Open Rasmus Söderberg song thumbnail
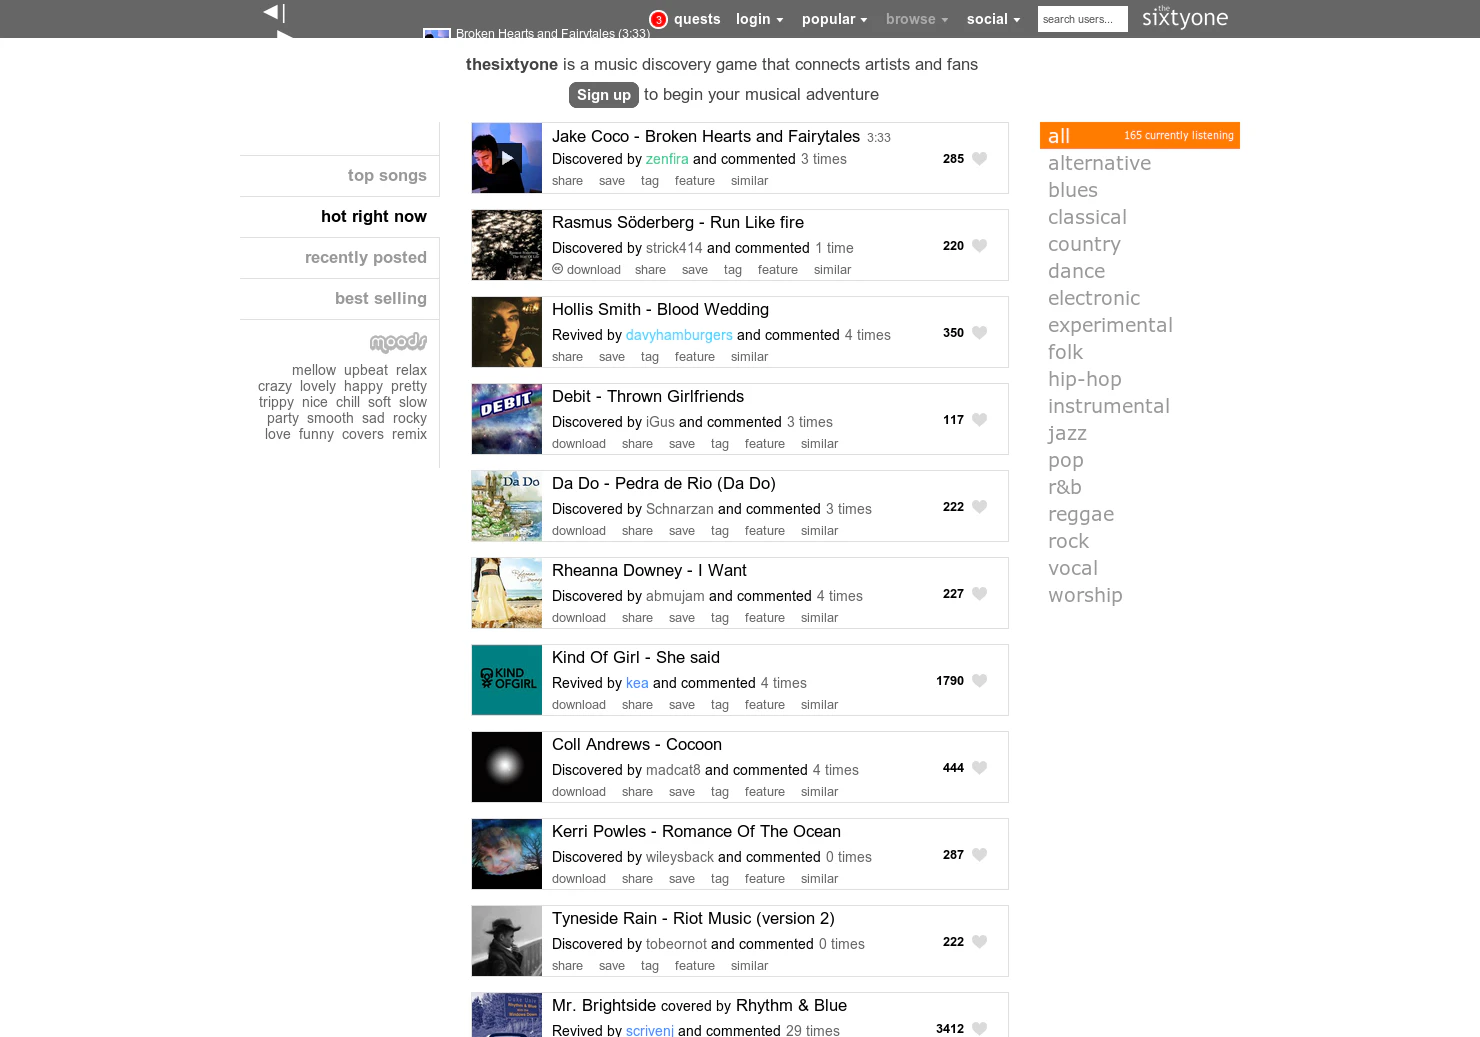 coord(507,245)
